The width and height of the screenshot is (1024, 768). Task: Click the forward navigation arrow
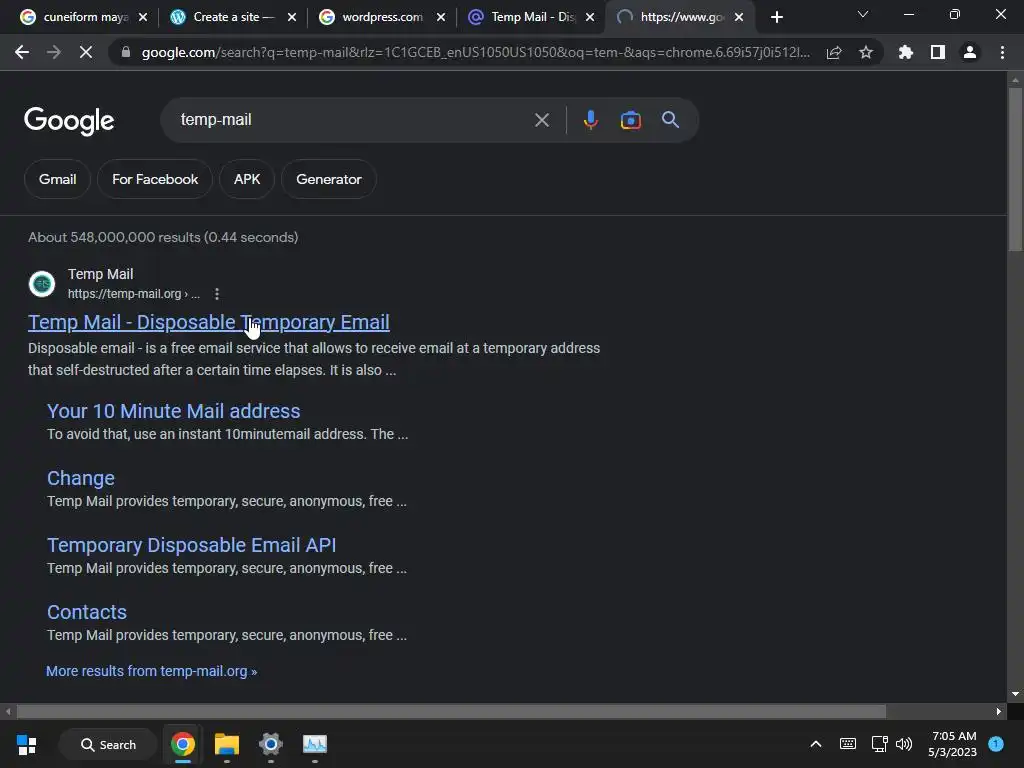54,52
